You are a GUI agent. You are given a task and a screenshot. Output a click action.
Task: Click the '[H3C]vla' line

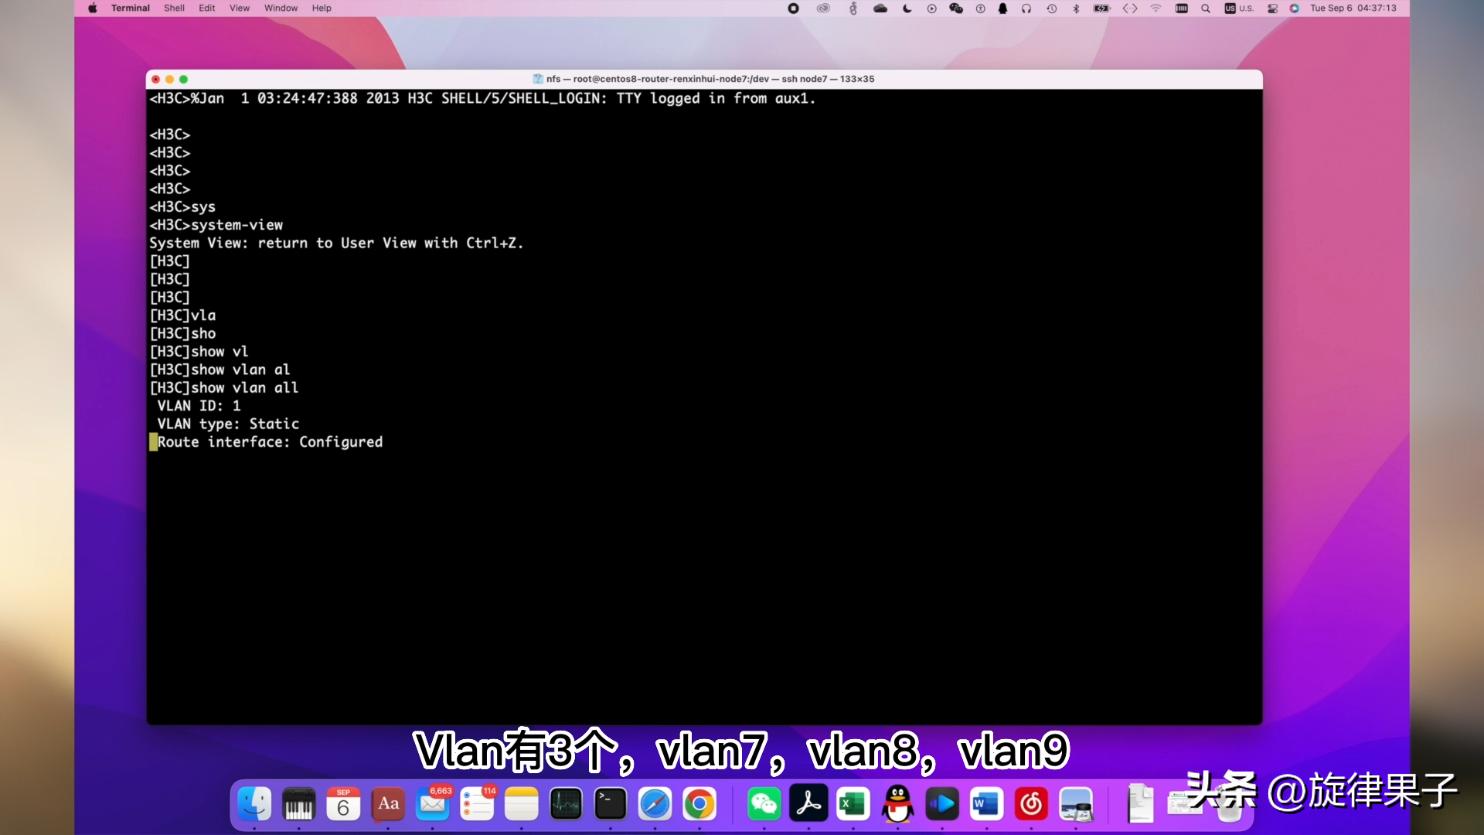tap(183, 315)
